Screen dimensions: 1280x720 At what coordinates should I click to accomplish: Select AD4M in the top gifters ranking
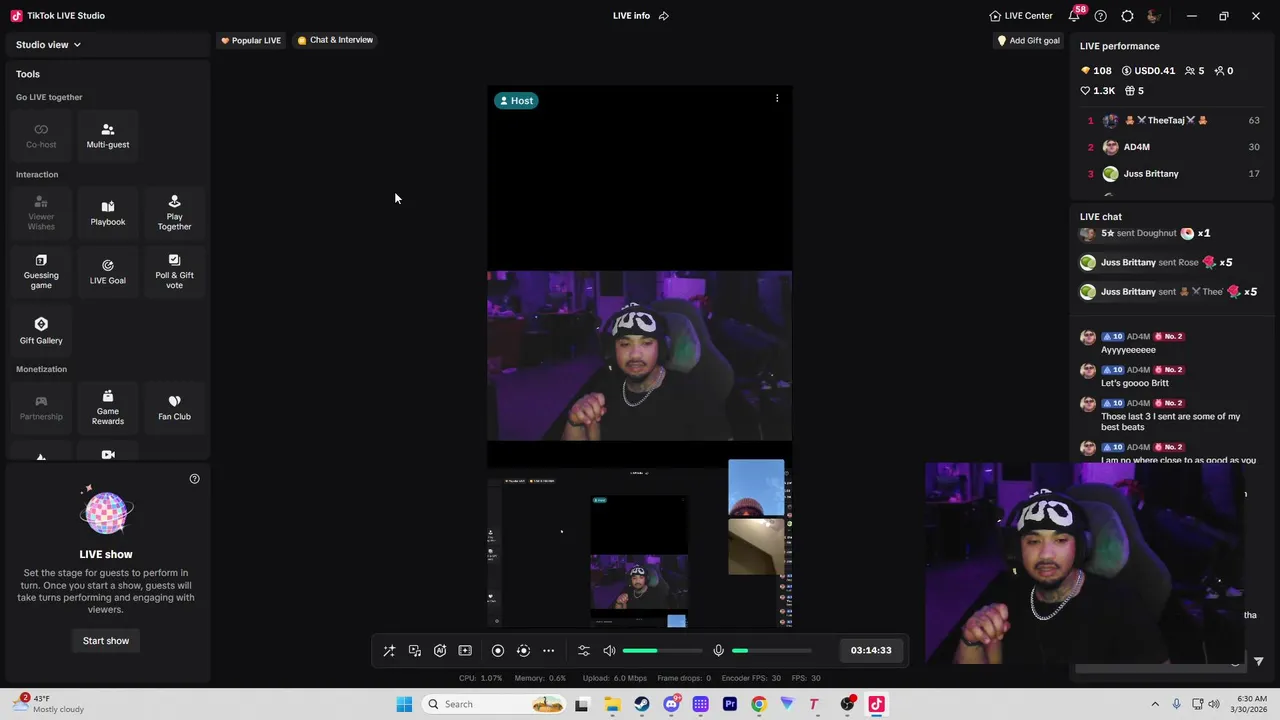click(x=1172, y=147)
